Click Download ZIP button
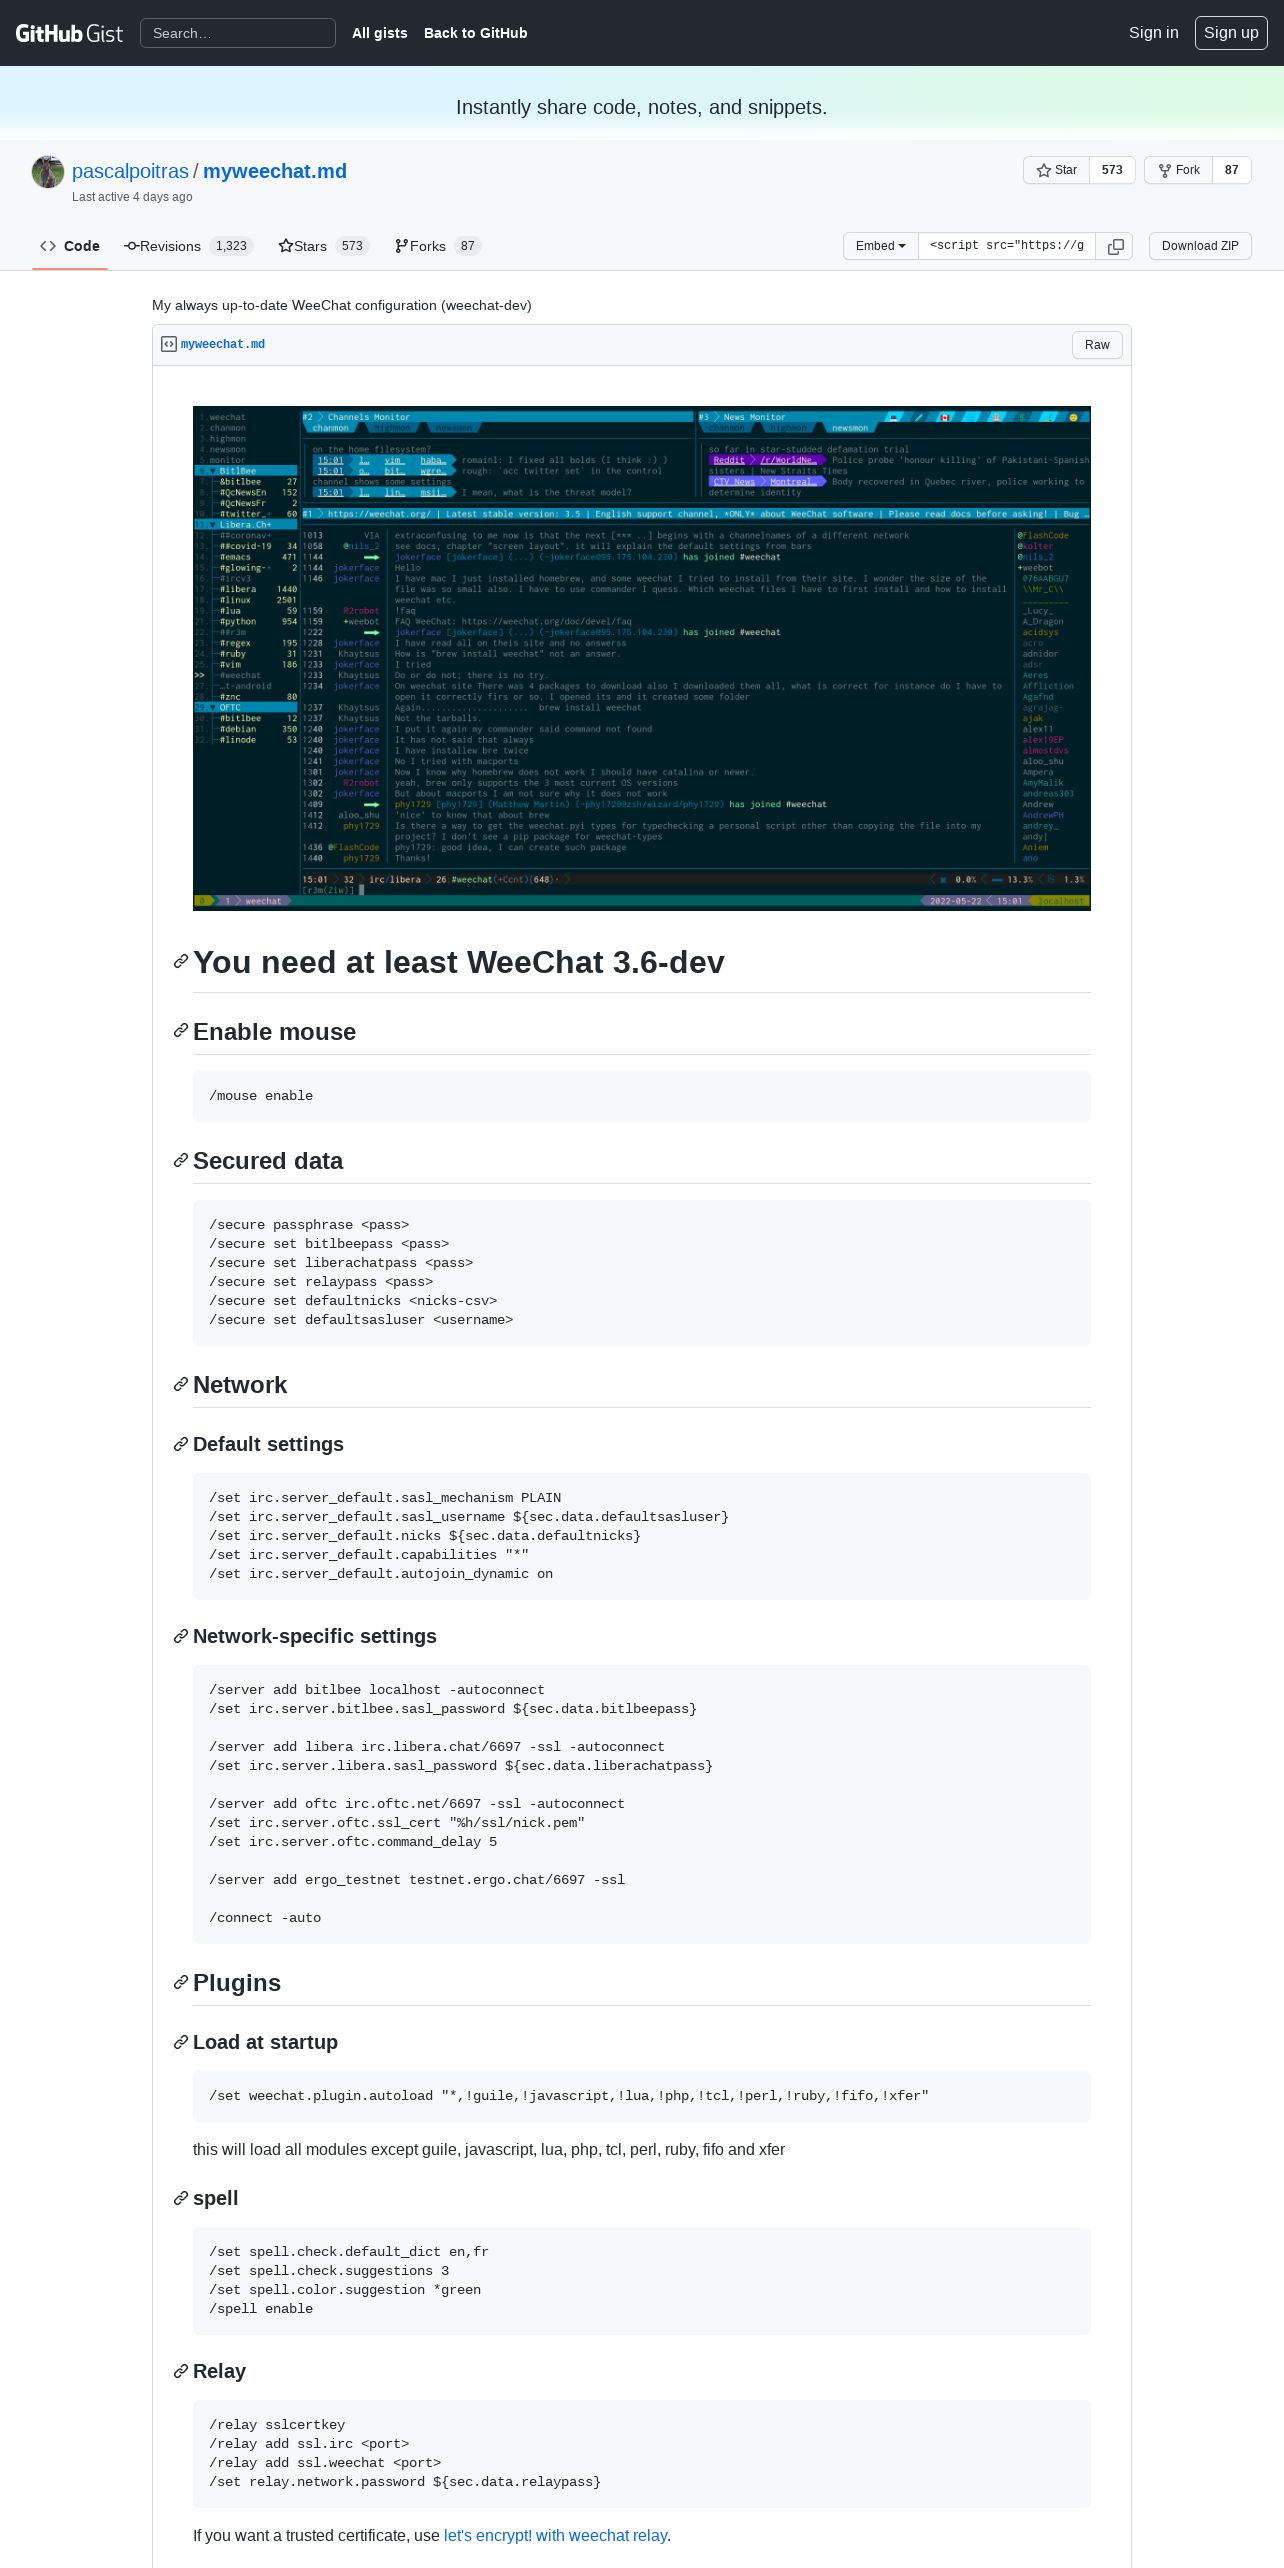 click(1200, 246)
